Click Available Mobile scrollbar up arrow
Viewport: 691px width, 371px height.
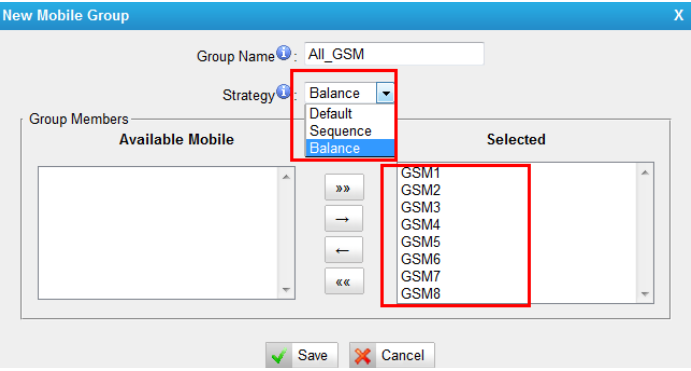pos(286,177)
